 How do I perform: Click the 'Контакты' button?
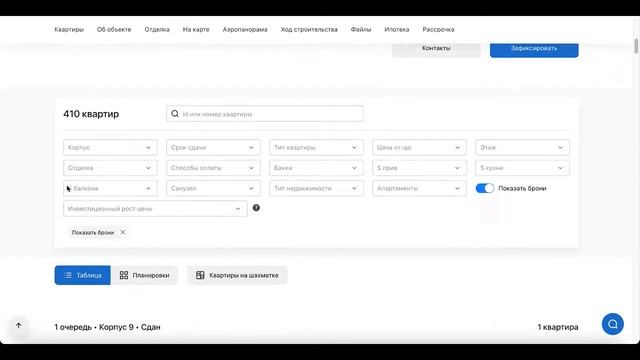pyautogui.click(x=436, y=49)
